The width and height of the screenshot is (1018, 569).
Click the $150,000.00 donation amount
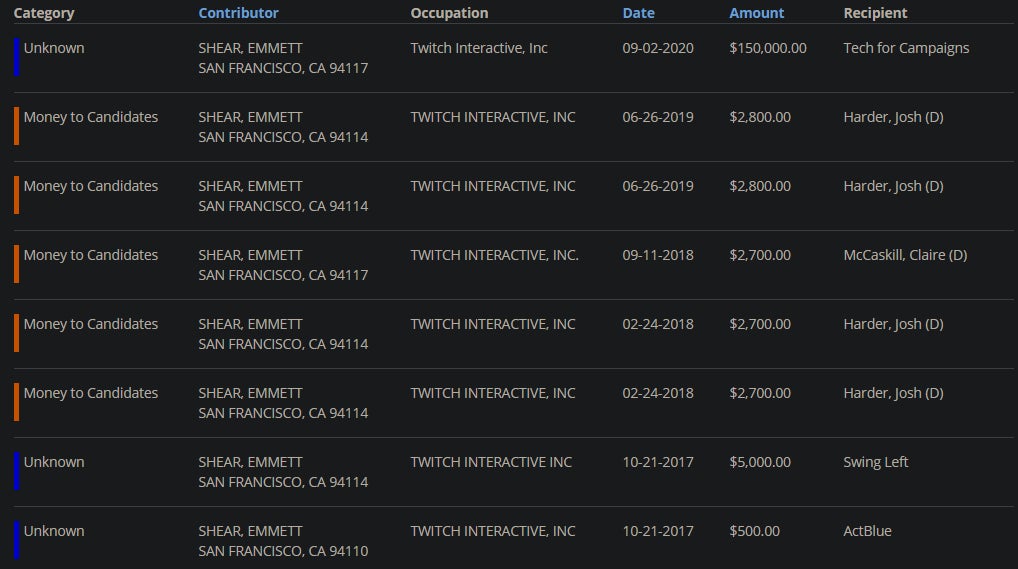point(768,48)
